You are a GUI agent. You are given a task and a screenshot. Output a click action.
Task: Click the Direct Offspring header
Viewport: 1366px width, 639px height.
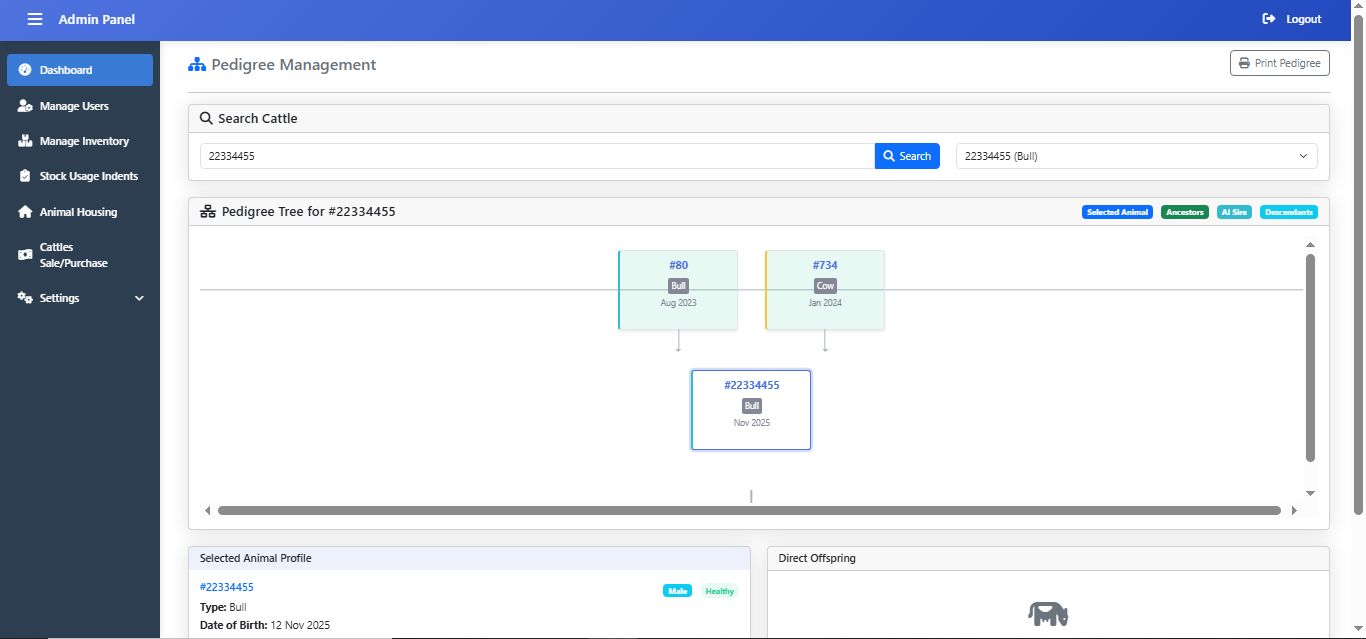coord(1048,558)
